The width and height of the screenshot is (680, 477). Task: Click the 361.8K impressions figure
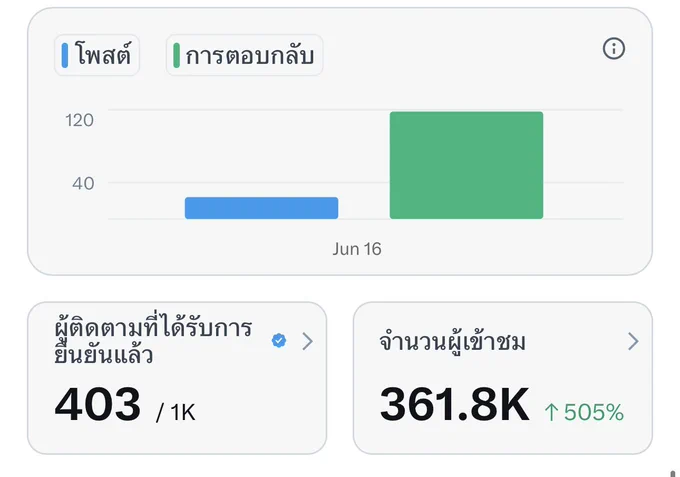[454, 404]
